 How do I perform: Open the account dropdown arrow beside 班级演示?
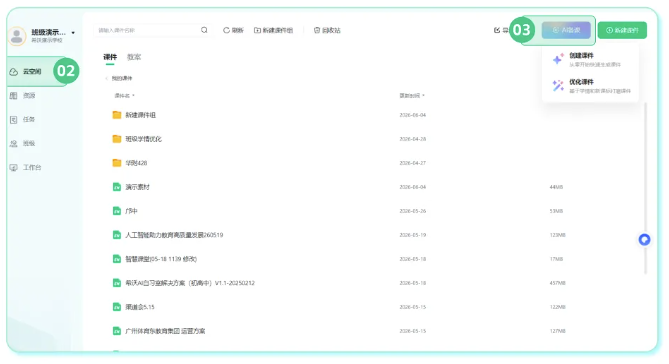coord(73,32)
